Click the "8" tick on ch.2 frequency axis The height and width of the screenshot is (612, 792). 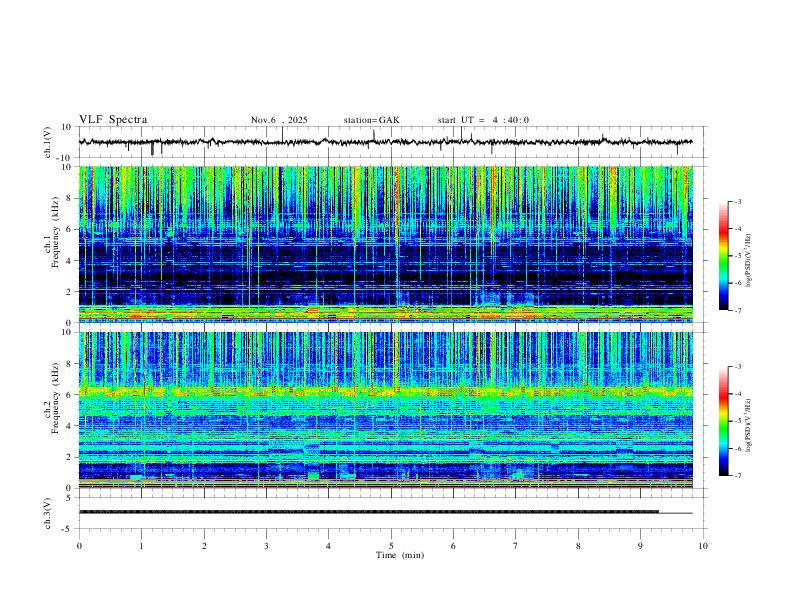(69, 364)
